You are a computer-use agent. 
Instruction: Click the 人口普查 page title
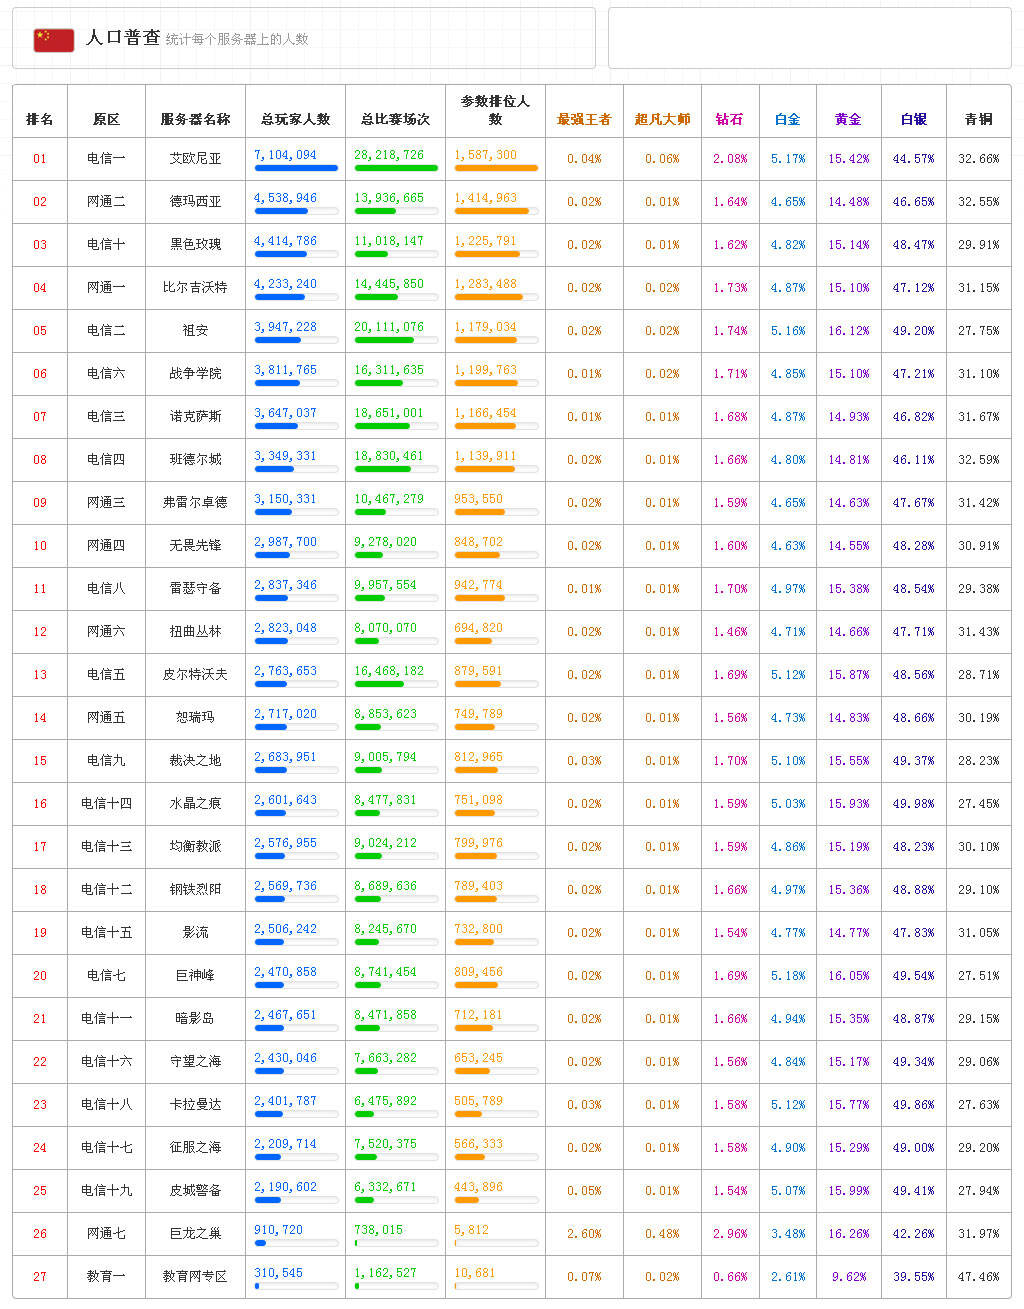(x=123, y=38)
